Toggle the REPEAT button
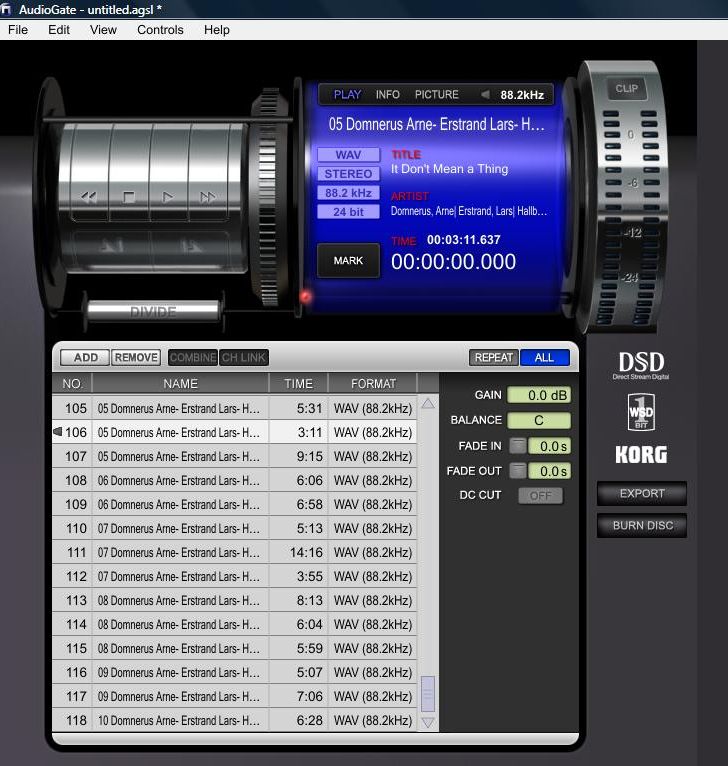The width and height of the screenshot is (728, 766). point(493,357)
